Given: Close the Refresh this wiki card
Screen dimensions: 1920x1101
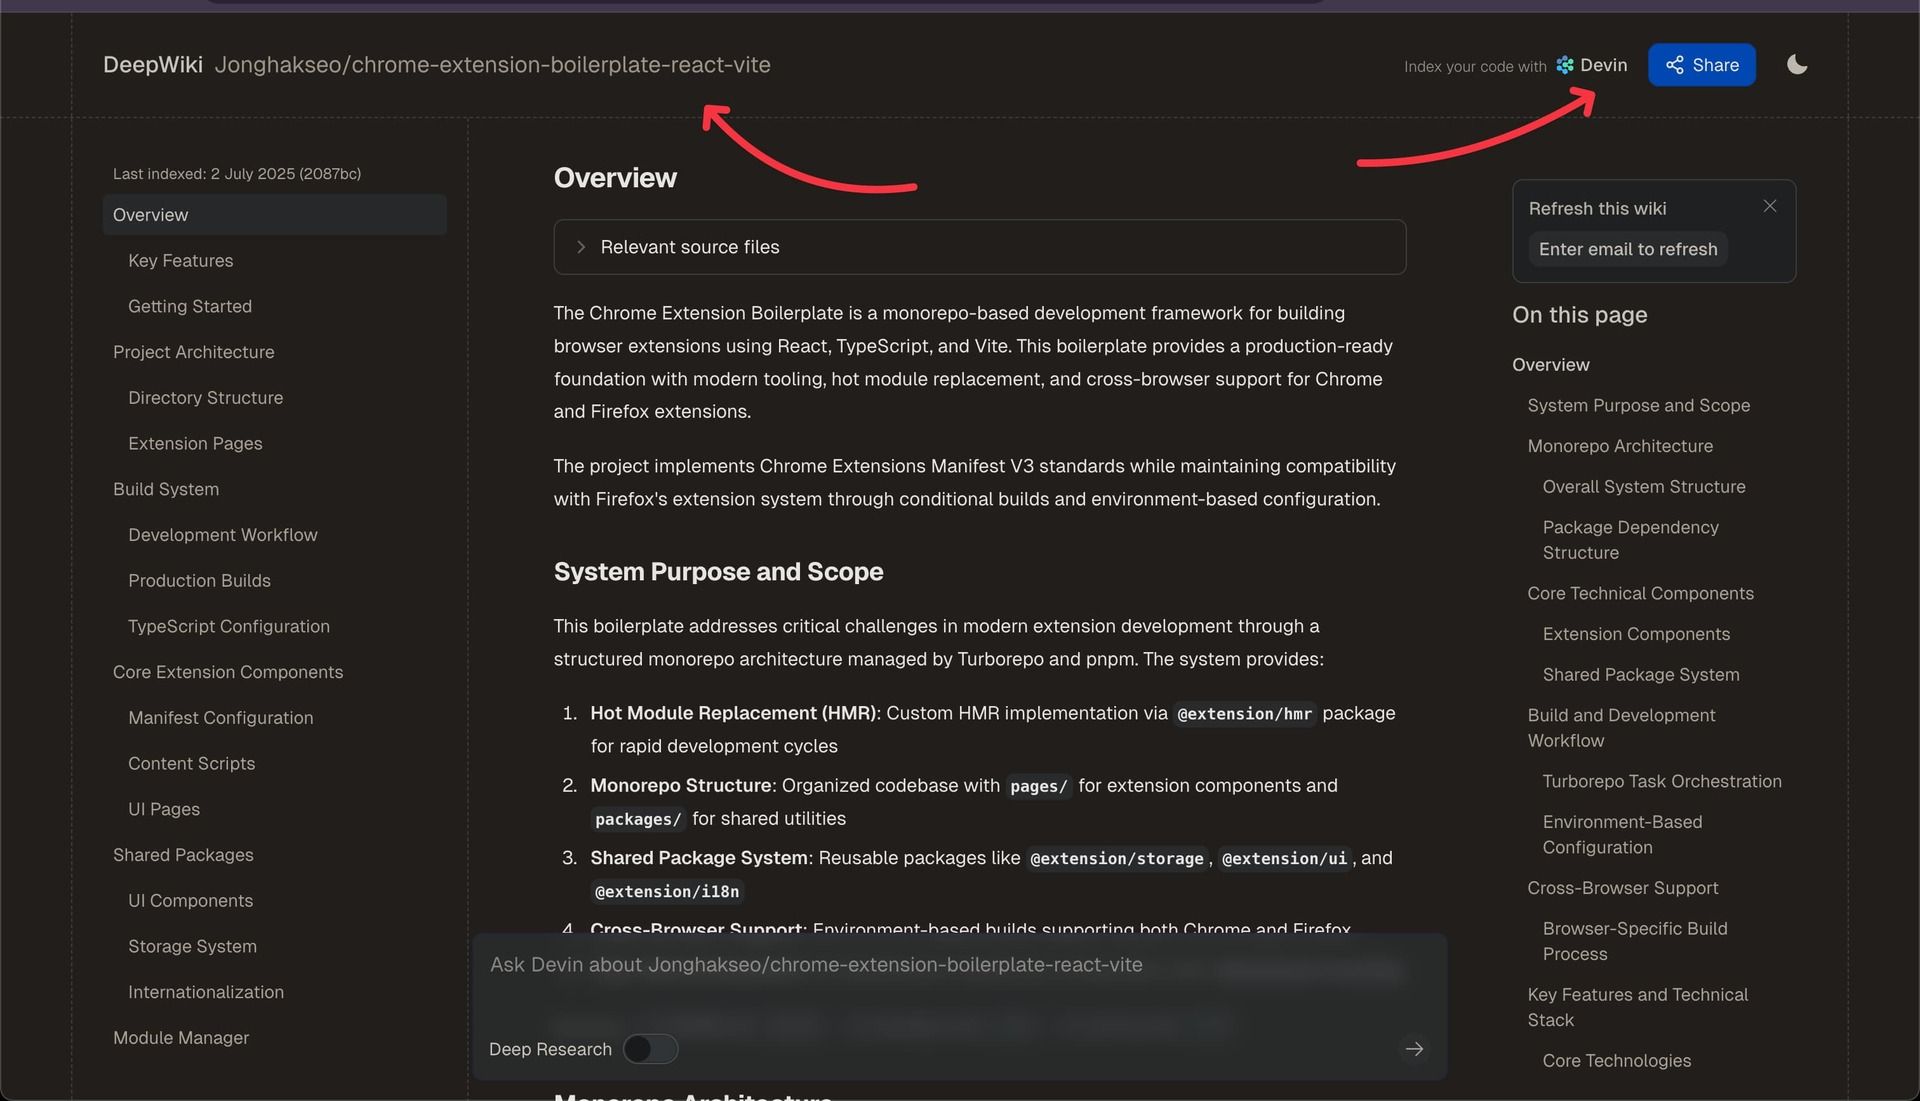Looking at the screenshot, I should 1769,206.
